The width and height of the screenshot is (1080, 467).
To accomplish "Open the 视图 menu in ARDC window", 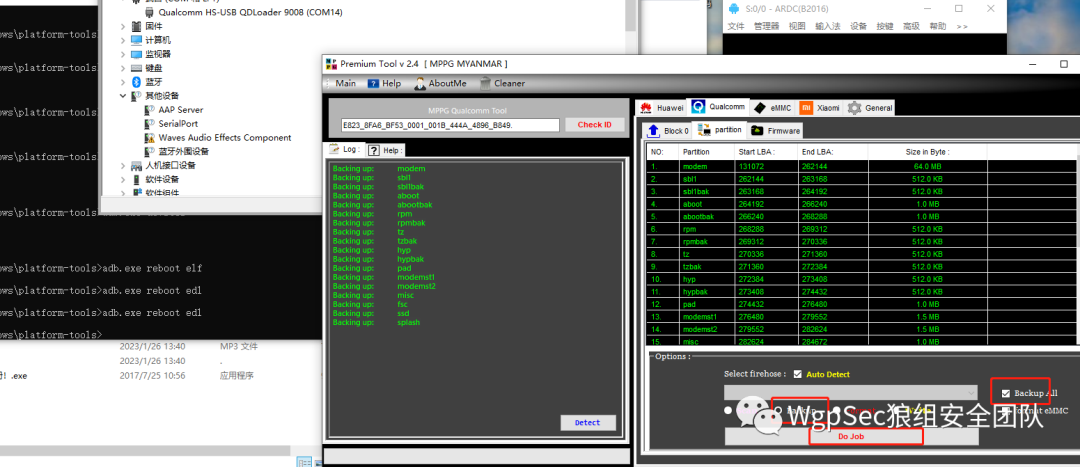I will click(x=797, y=26).
